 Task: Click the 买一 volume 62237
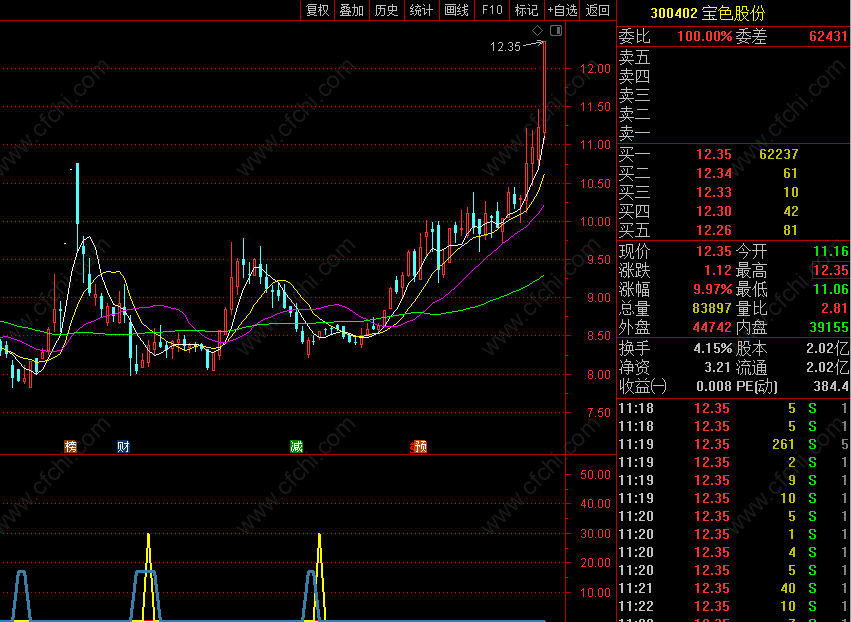[x=778, y=154]
